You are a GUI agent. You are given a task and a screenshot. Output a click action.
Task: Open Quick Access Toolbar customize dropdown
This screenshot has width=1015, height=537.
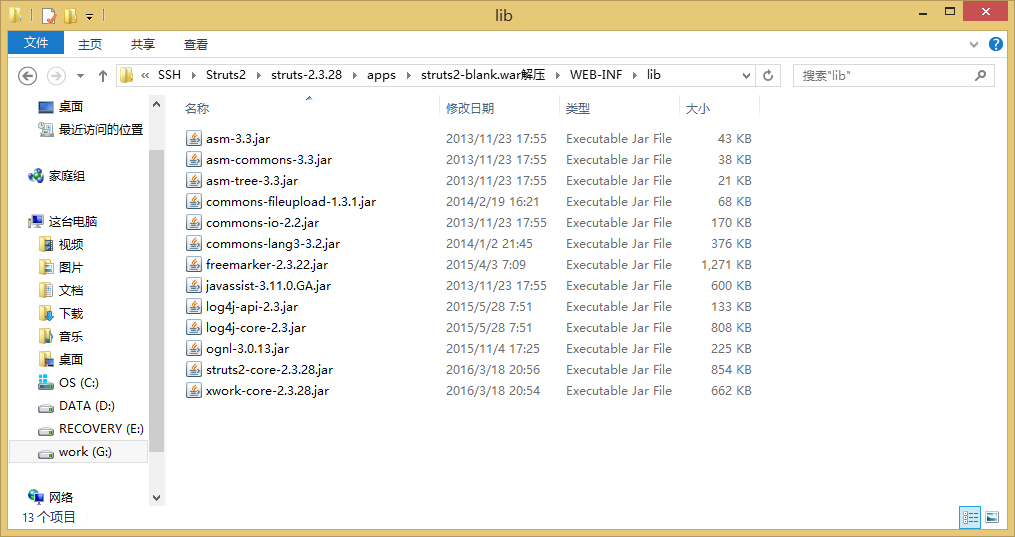point(90,16)
